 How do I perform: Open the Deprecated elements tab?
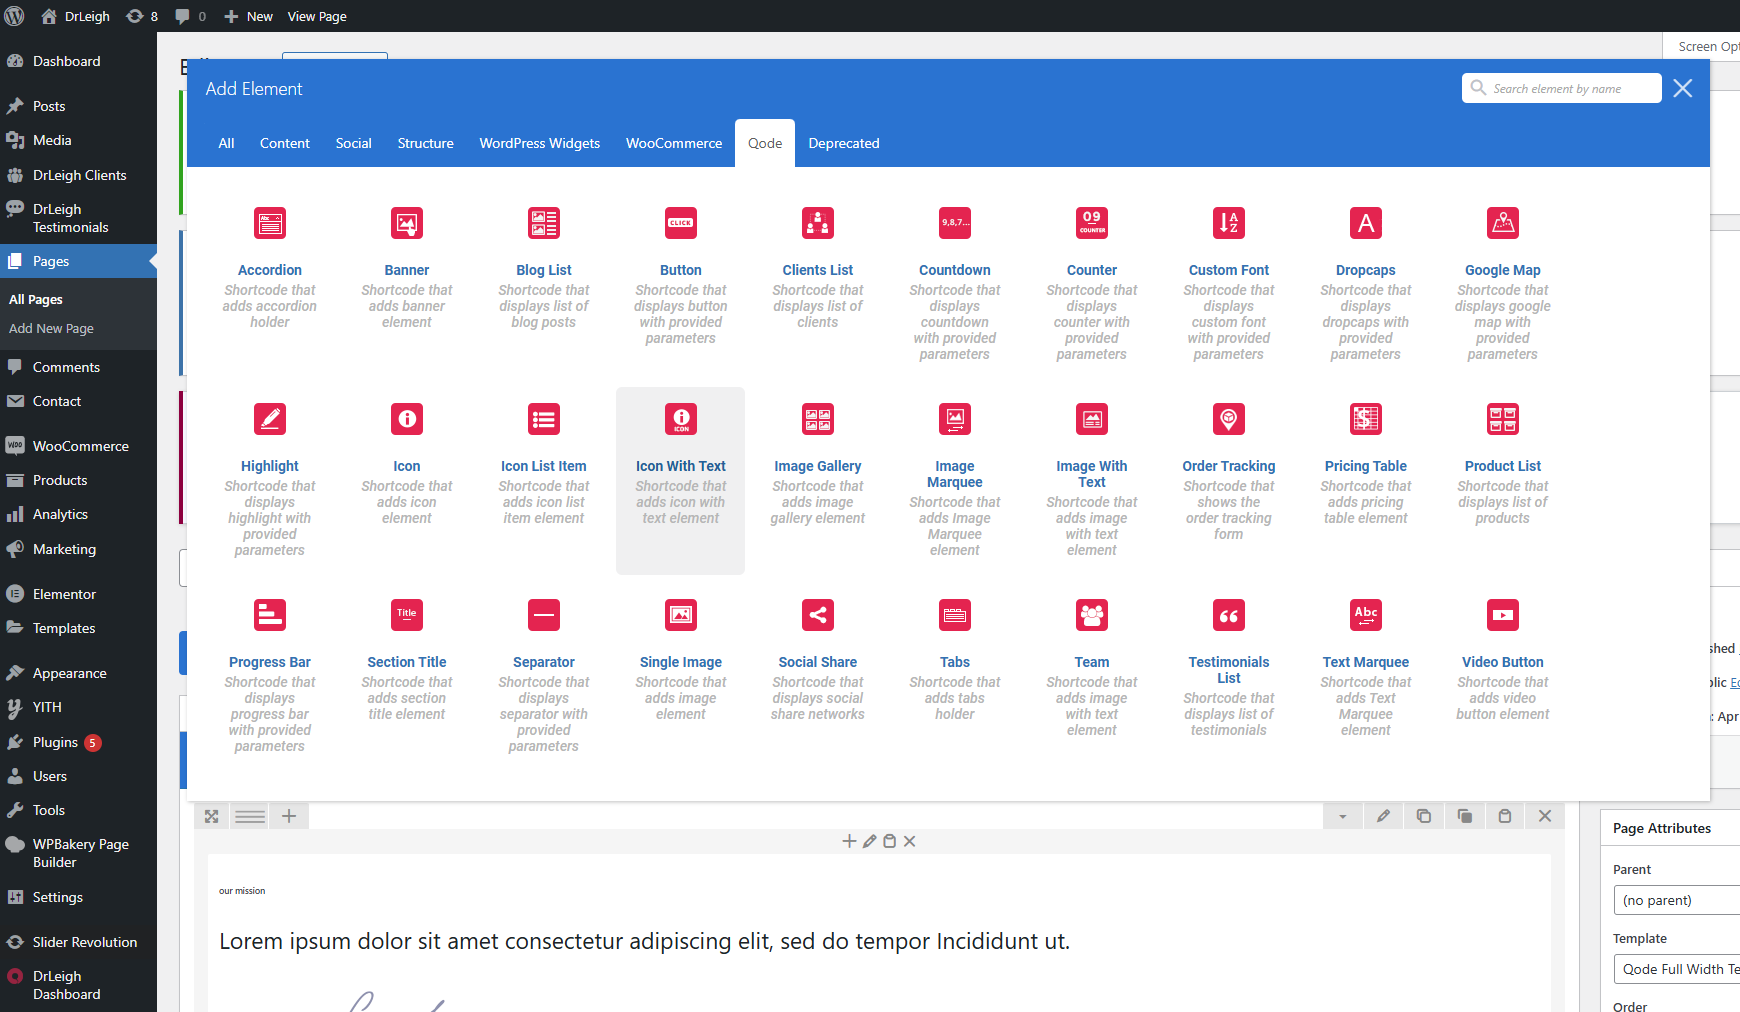(x=844, y=143)
